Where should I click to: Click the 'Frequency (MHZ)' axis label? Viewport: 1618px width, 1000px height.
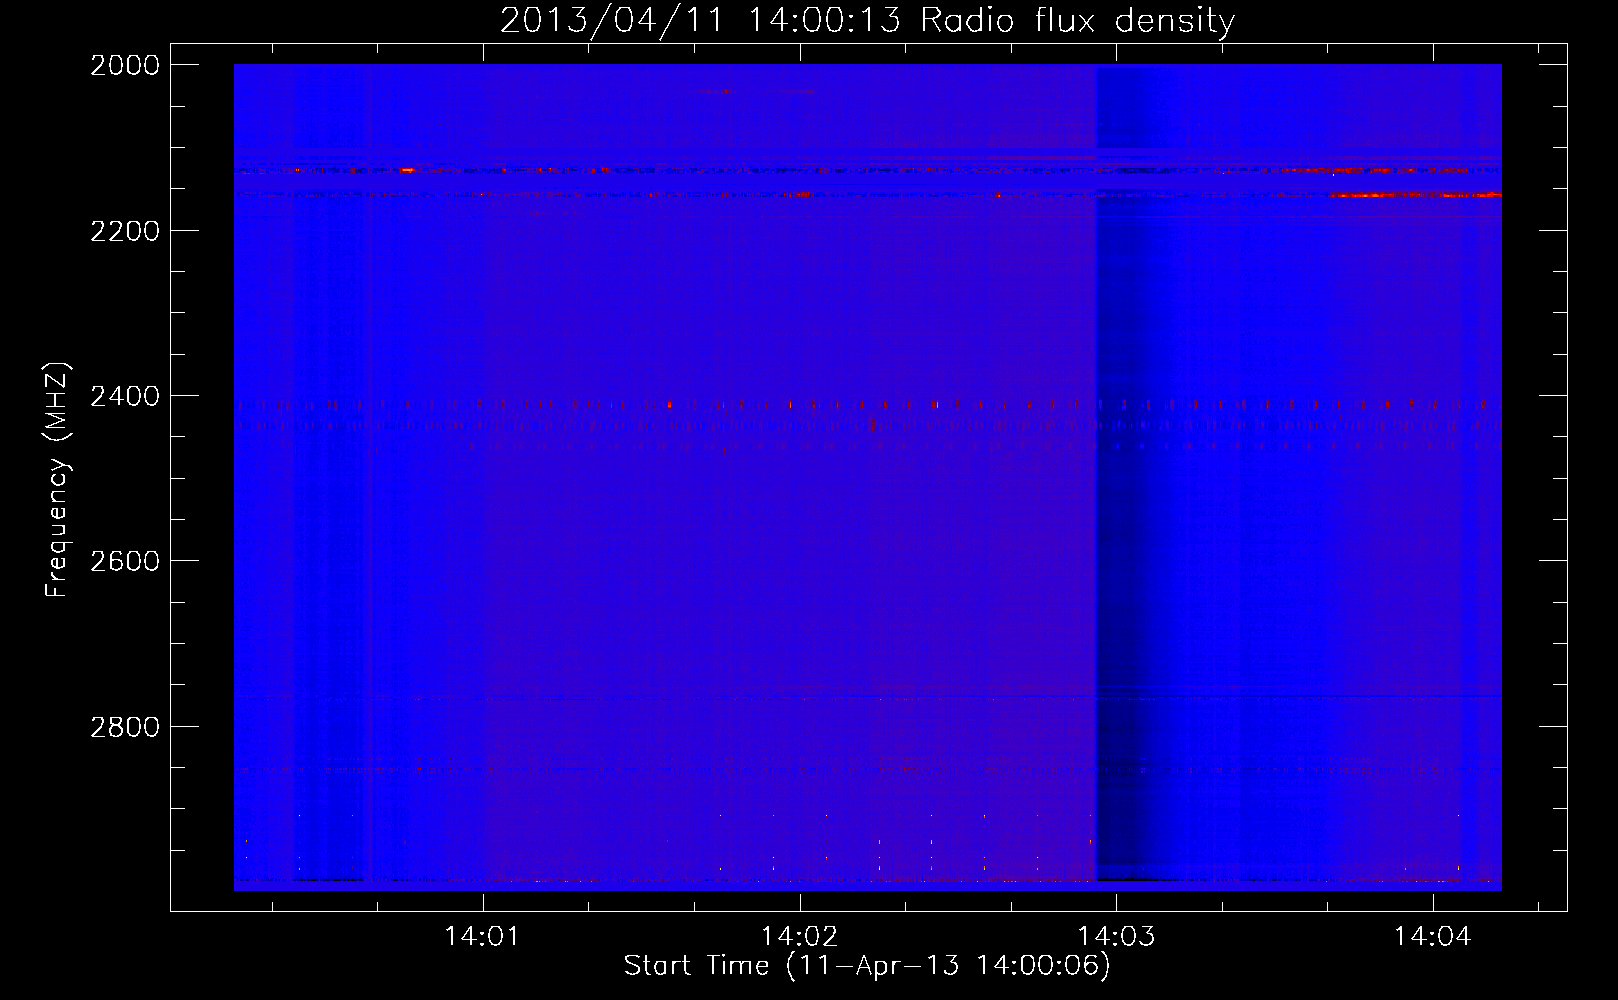click(58, 480)
